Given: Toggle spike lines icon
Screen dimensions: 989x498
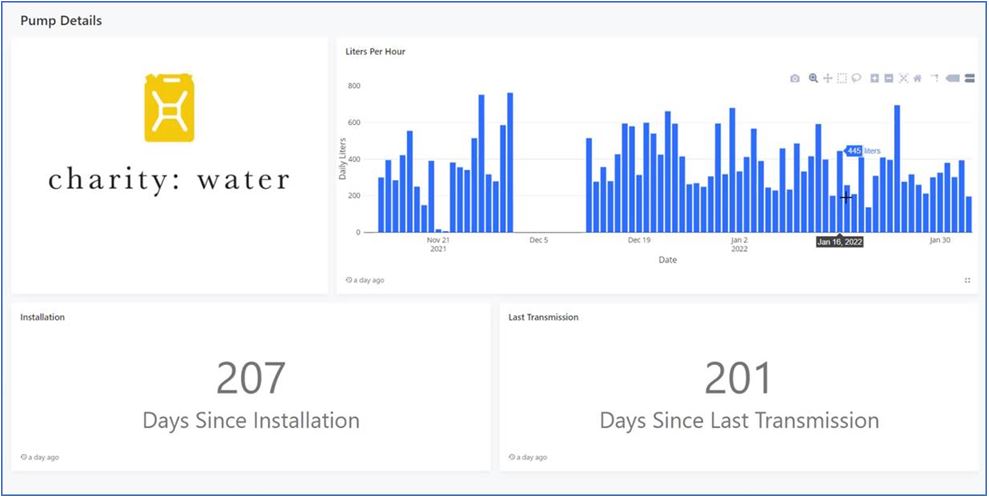Looking at the screenshot, I should pos(935,78).
